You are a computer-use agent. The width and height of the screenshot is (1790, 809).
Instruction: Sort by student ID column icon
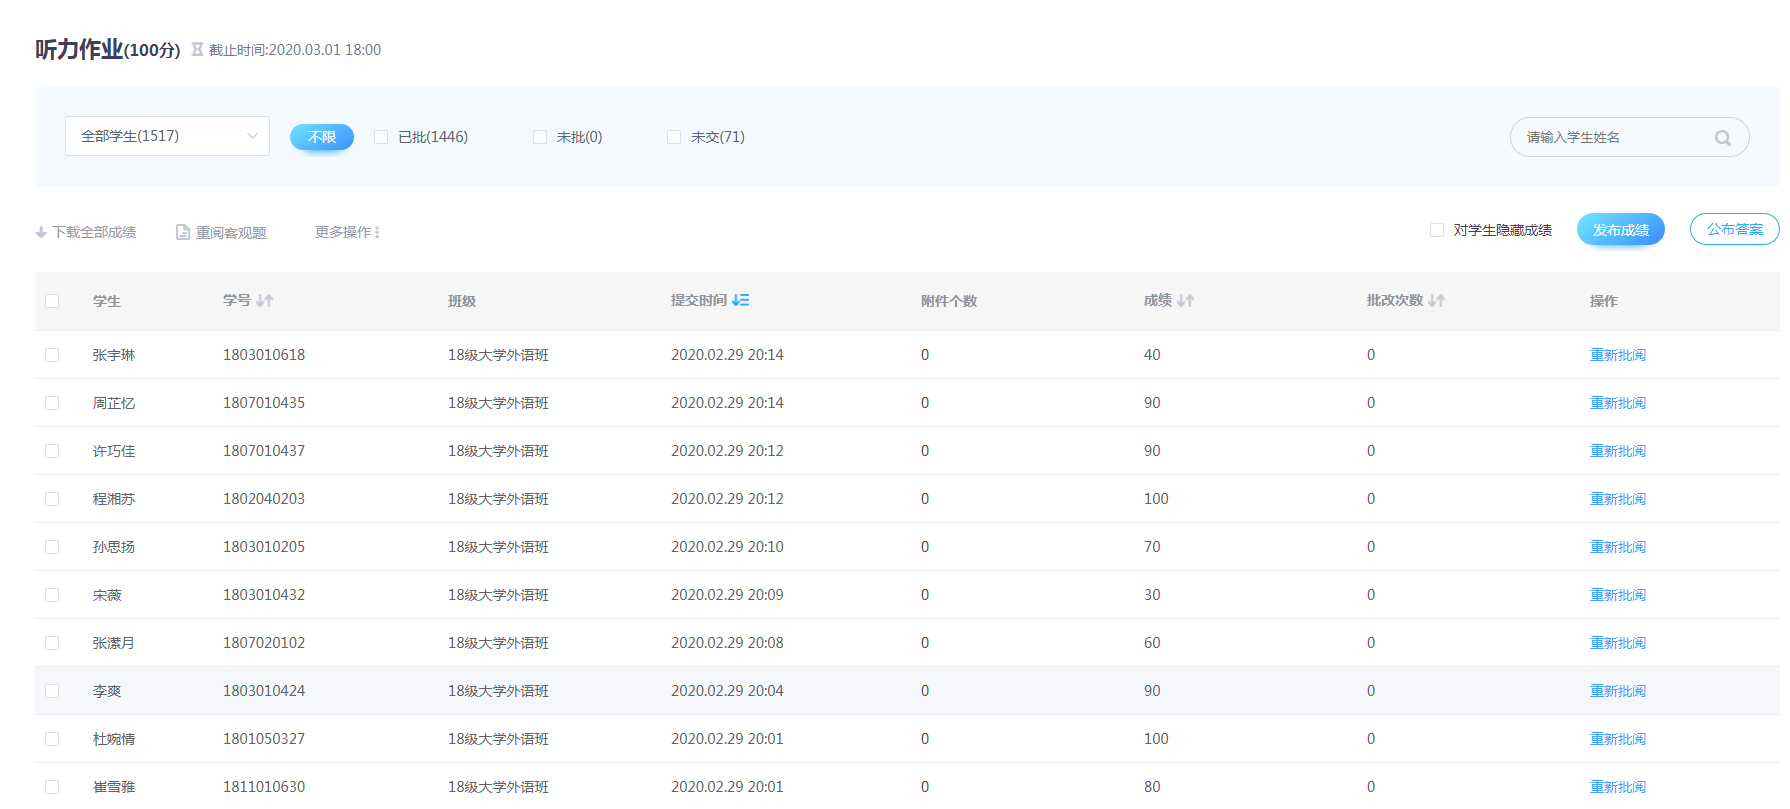click(x=264, y=300)
